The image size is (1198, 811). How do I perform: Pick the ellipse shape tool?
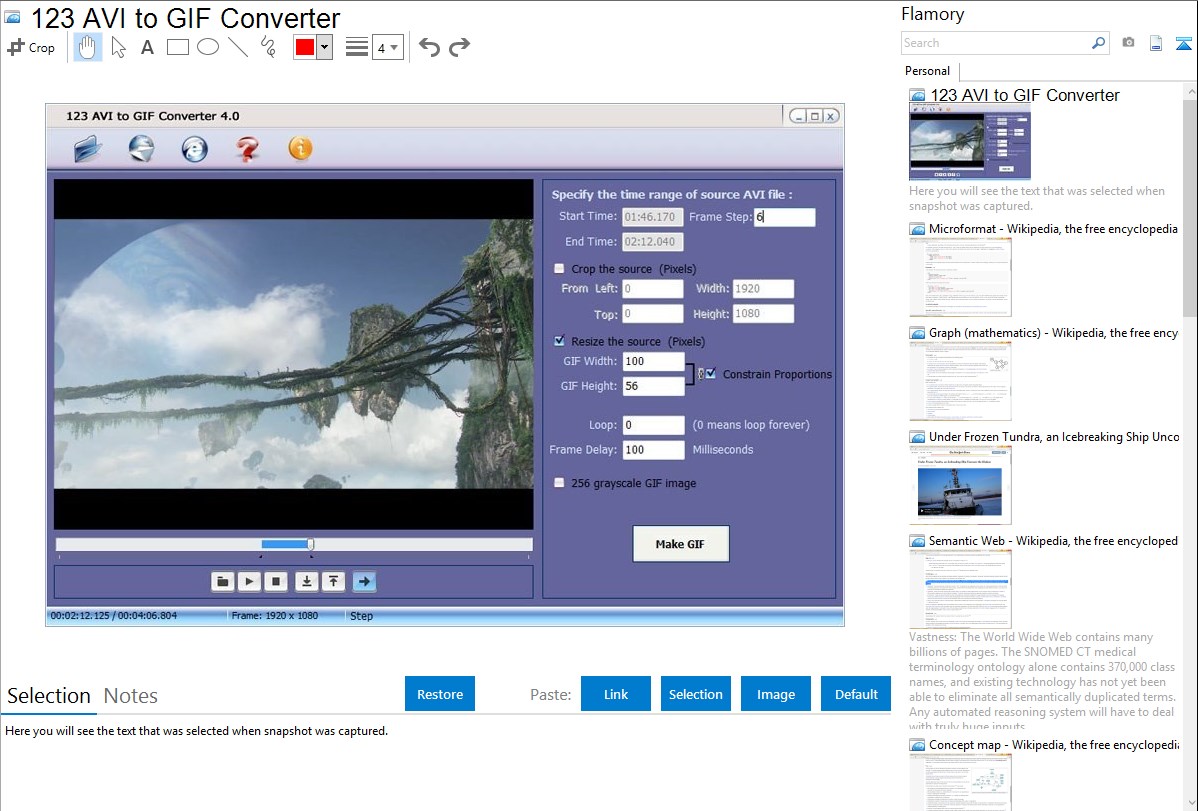click(208, 47)
